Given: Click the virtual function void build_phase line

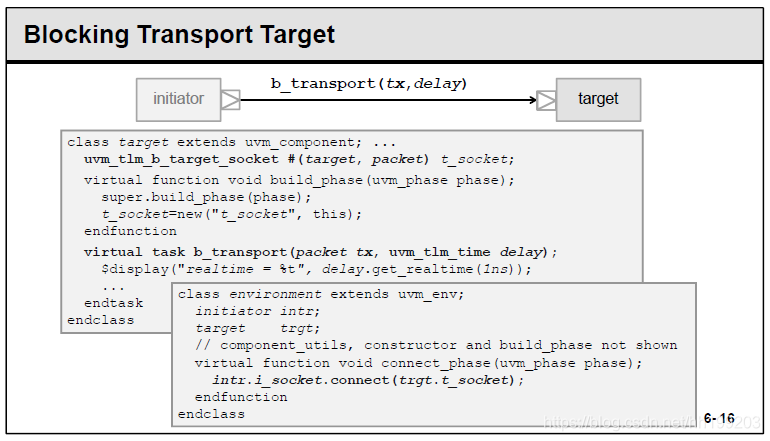Looking at the screenshot, I should click(299, 180).
